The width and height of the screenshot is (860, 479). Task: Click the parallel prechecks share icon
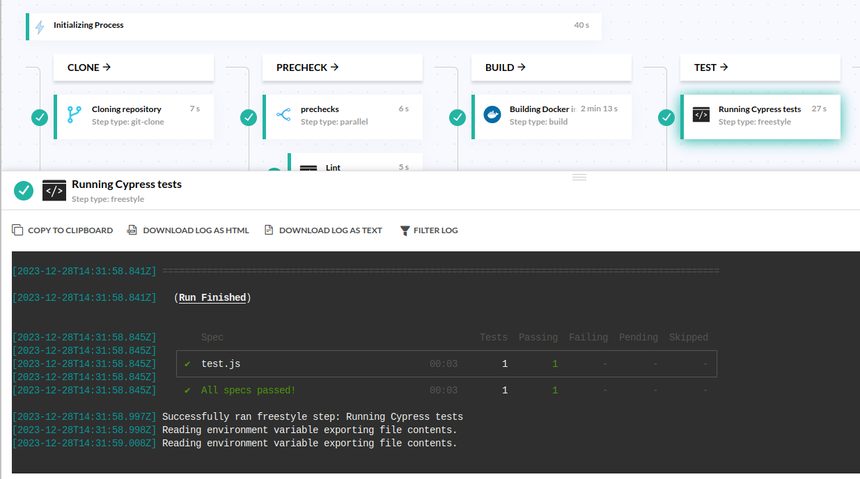(x=282, y=115)
